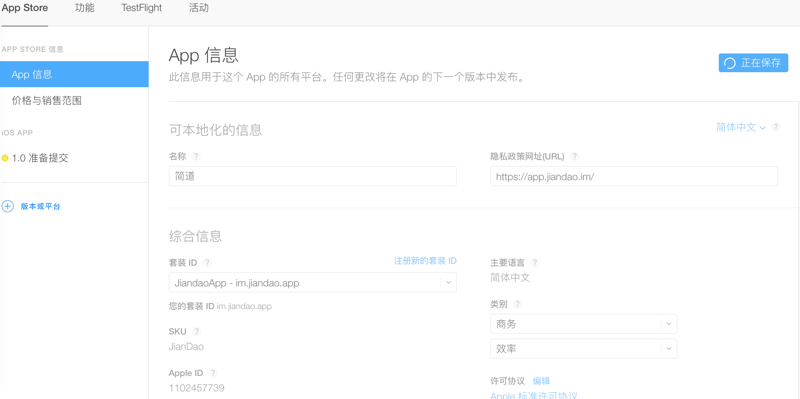The height and width of the screenshot is (399, 800).
Task: Switch to the 功能 tab
Action: (x=85, y=8)
